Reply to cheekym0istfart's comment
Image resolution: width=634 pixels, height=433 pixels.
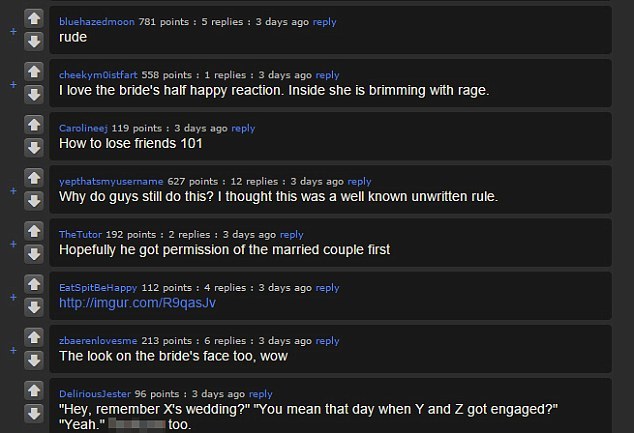coord(327,75)
